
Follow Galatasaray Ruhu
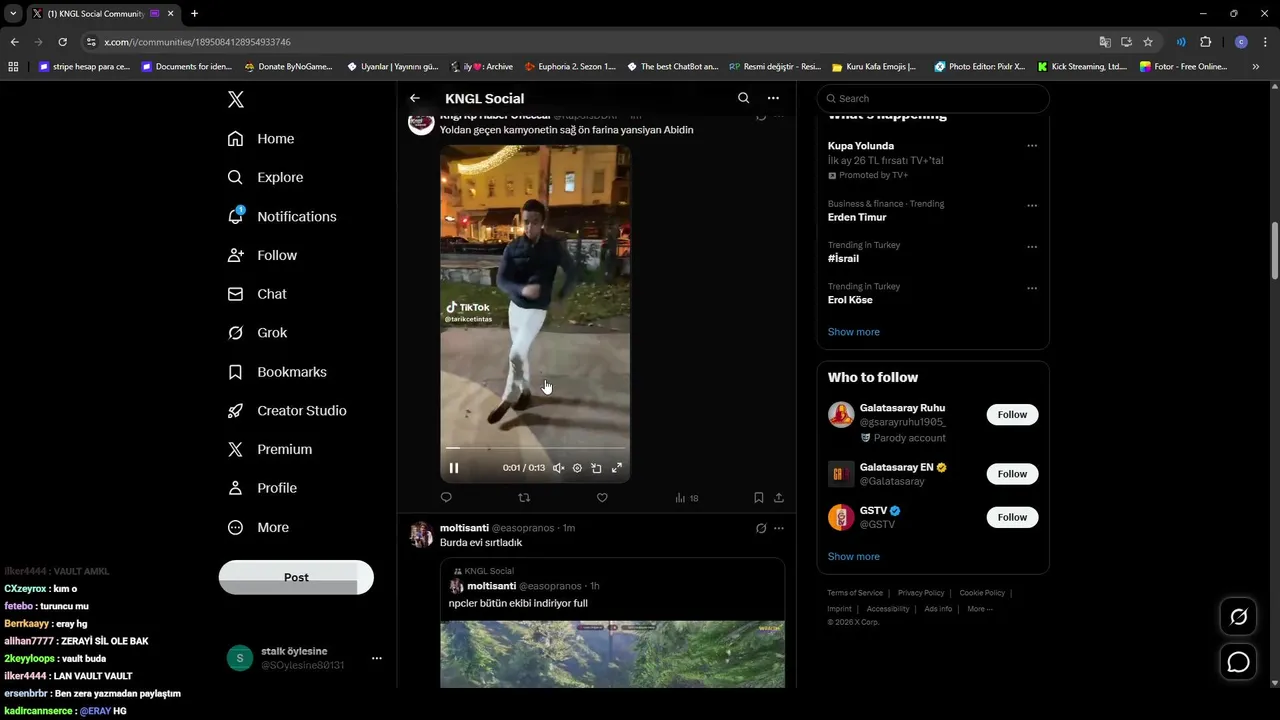click(x=1012, y=415)
